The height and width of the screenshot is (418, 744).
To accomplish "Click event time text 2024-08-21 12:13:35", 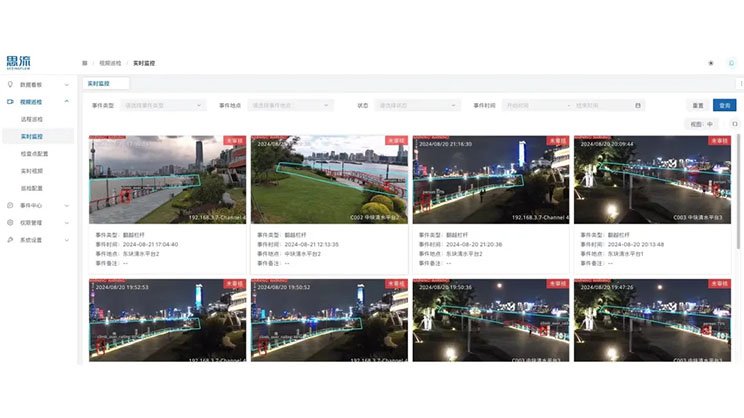I will tap(312, 244).
